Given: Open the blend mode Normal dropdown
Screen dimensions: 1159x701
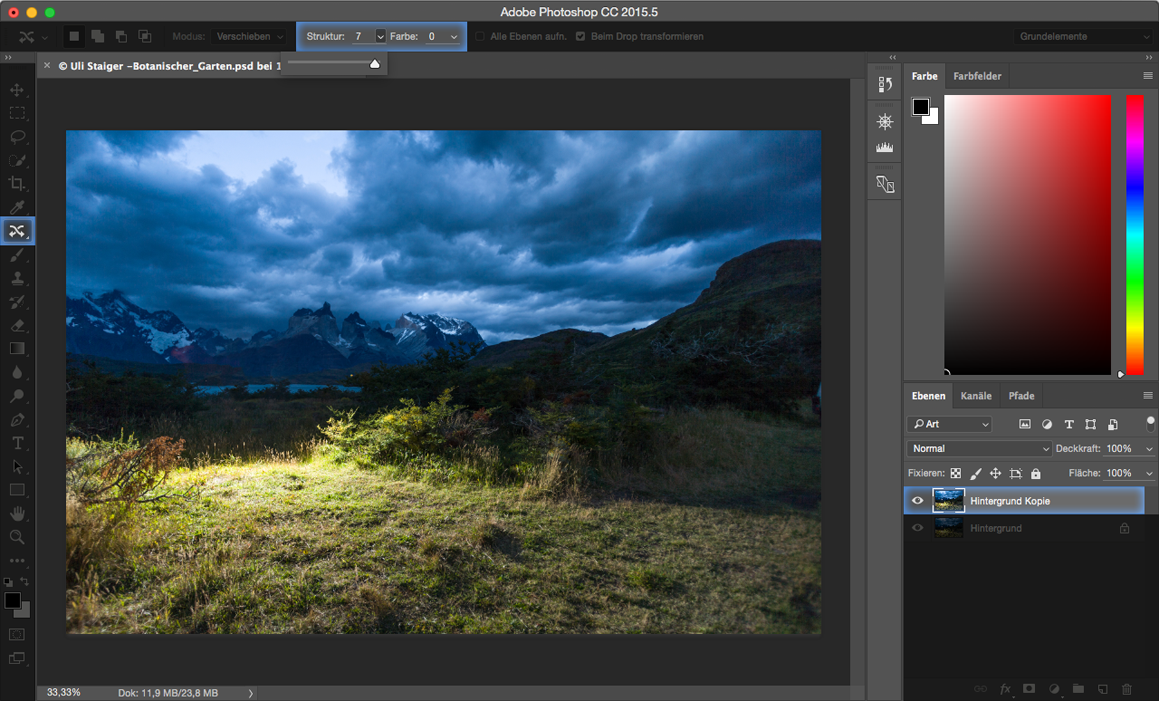Looking at the screenshot, I should coord(979,449).
